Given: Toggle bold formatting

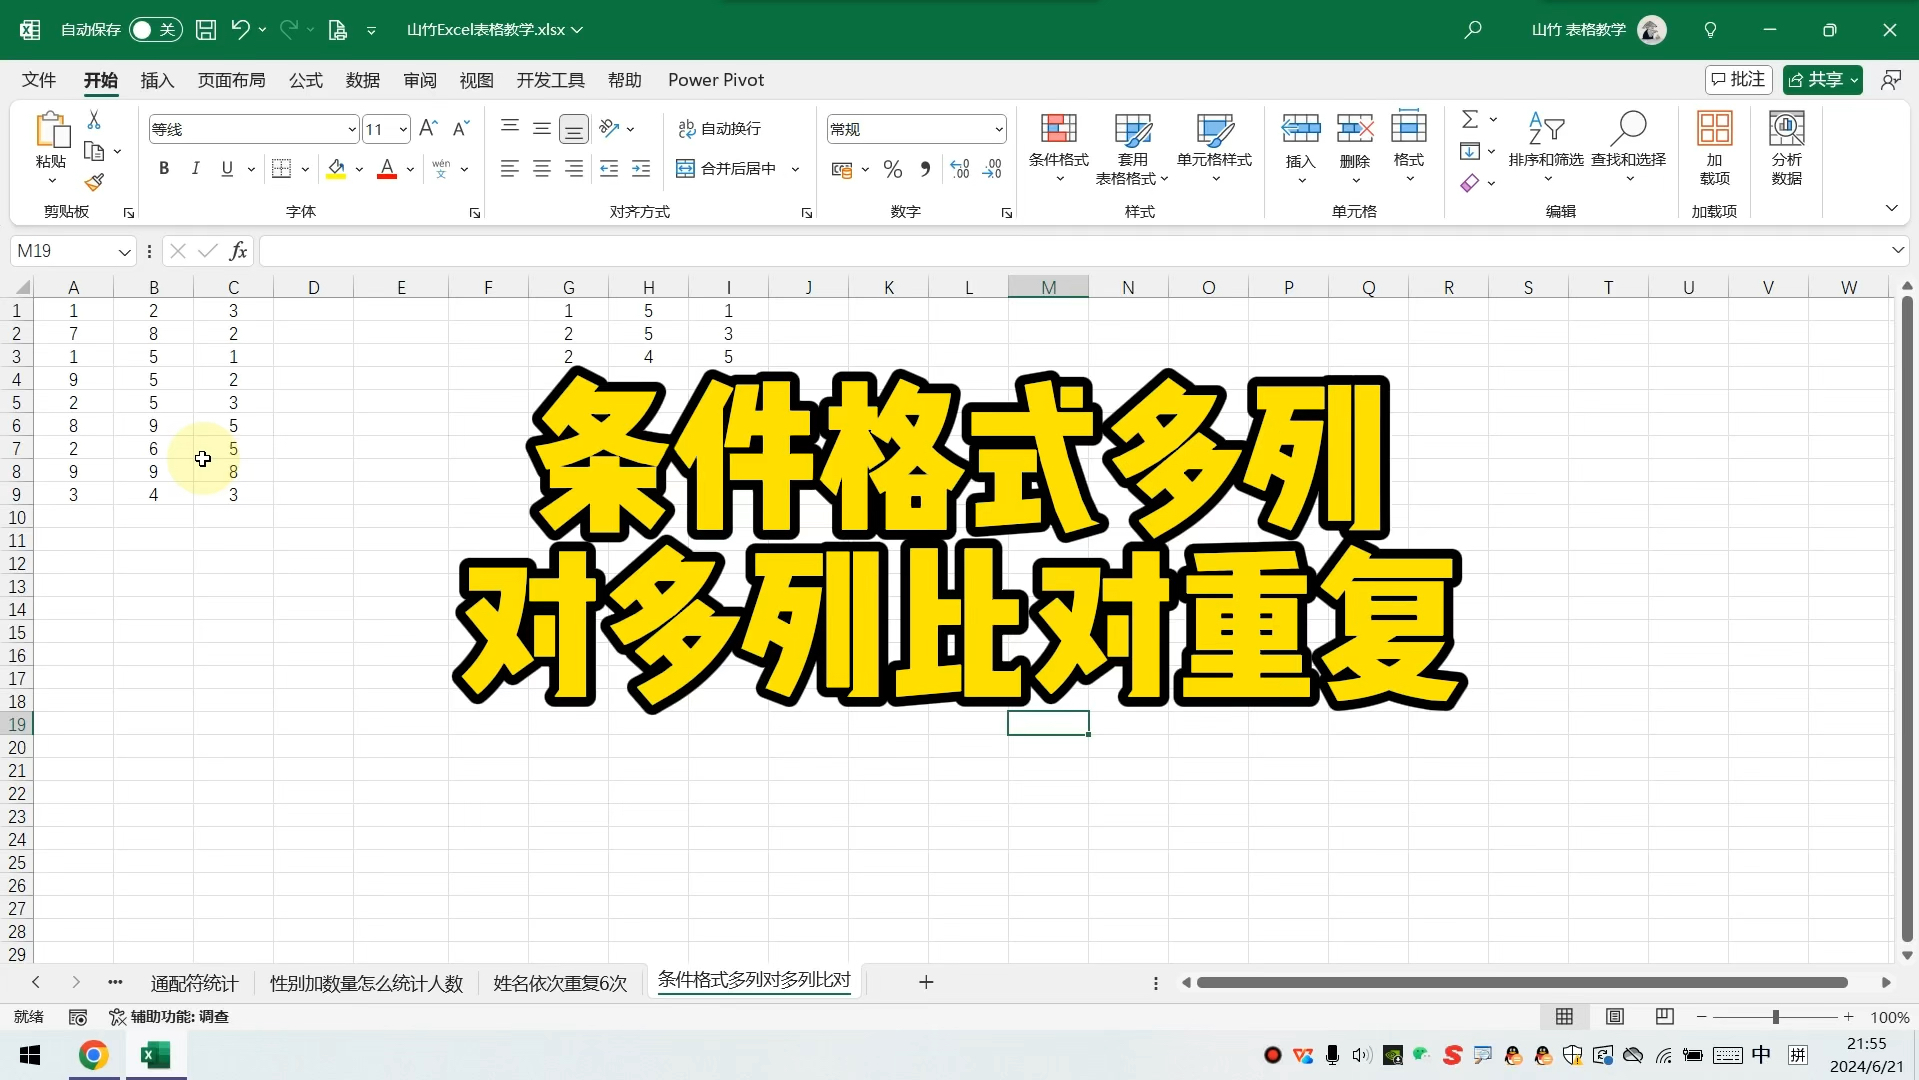Looking at the screenshot, I should (x=164, y=168).
